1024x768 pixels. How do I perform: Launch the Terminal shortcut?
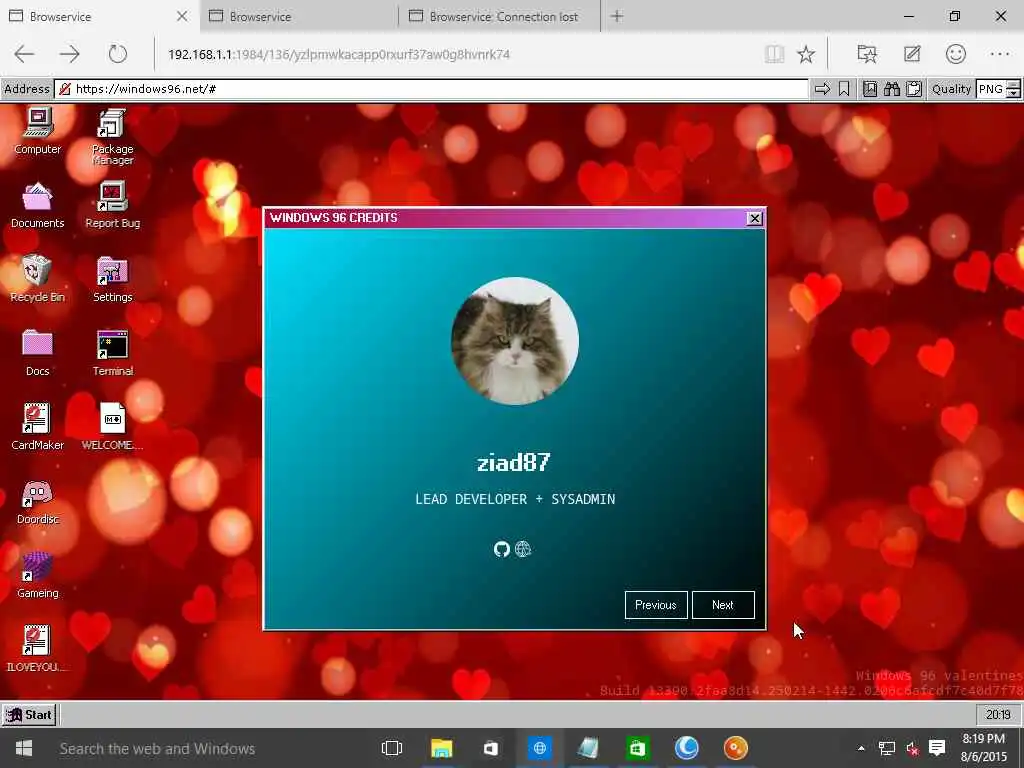tap(112, 353)
